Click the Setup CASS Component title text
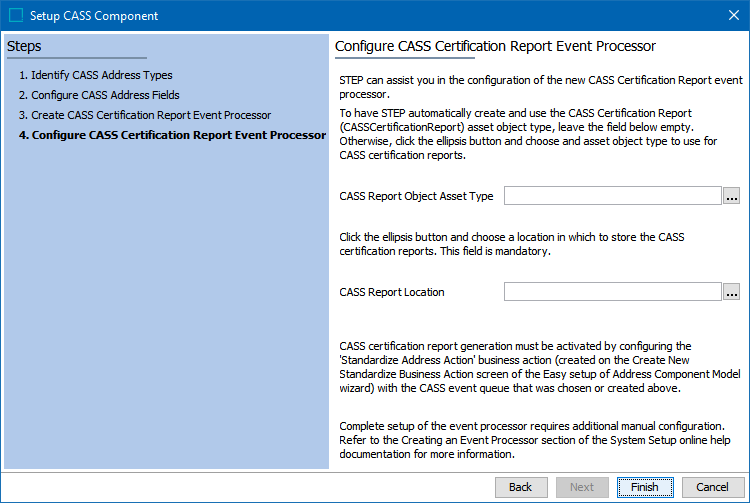The height and width of the screenshot is (503, 750). pyautogui.click(x=94, y=16)
